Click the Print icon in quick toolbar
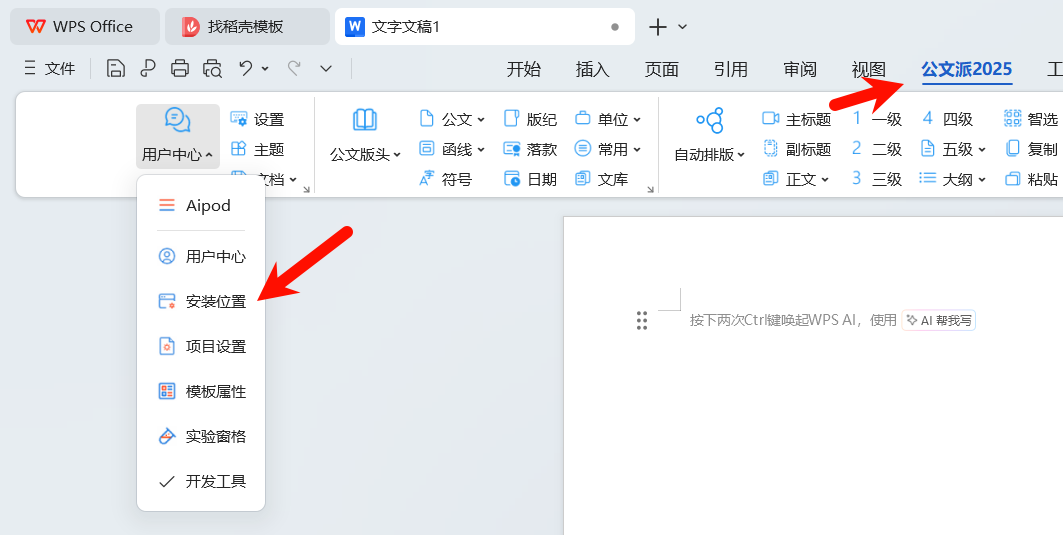The width and height of the screenshot is (1063, 535). [x=180, y=68]
